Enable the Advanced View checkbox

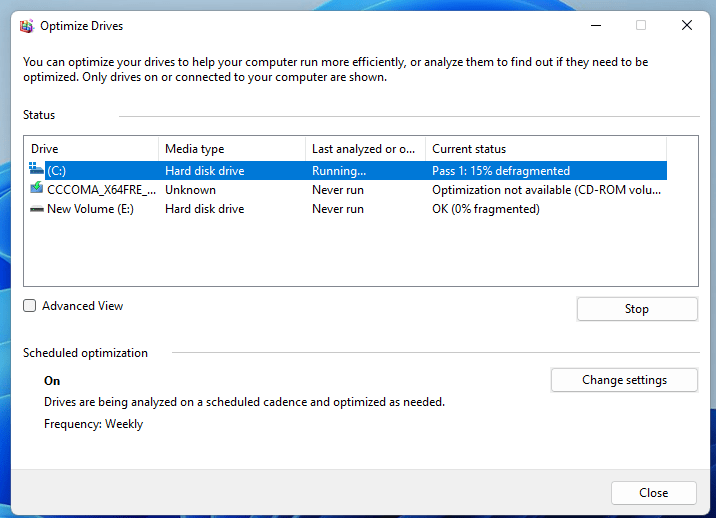pos(30,306)
